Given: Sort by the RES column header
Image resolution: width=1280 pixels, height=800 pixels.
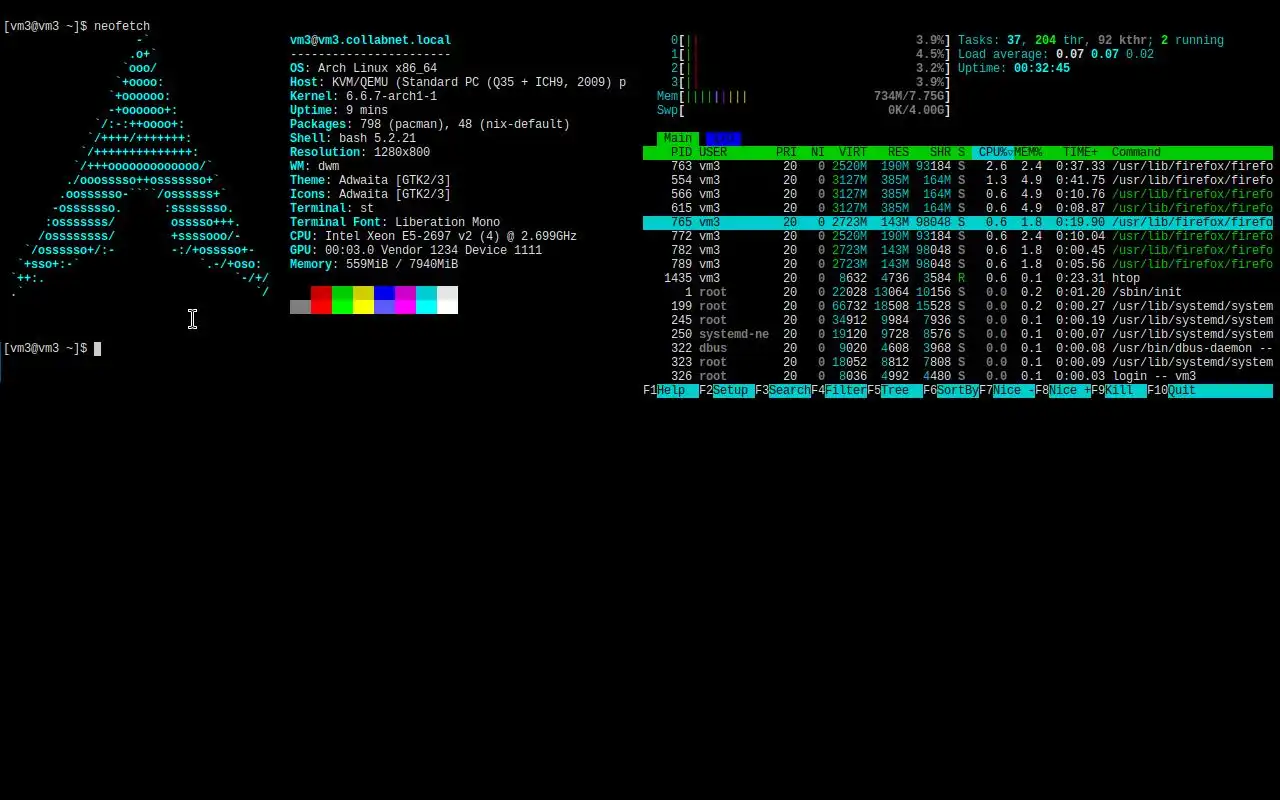Looking at the screenshot, I should [x=899, y=152].
